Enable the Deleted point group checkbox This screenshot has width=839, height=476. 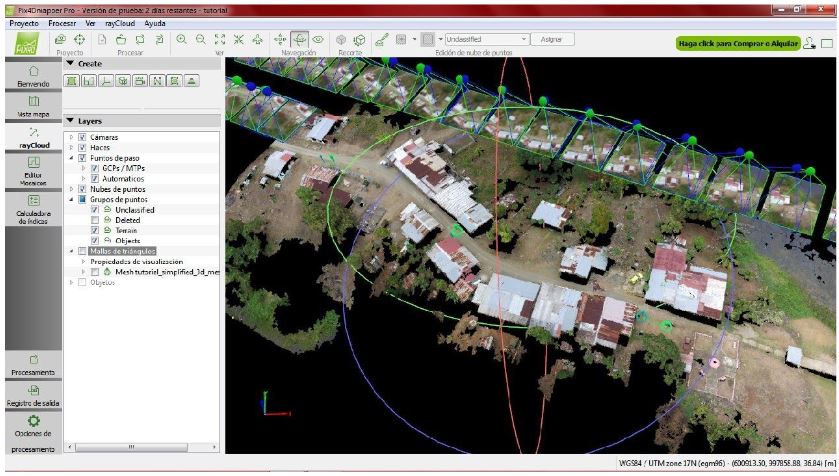95,219
